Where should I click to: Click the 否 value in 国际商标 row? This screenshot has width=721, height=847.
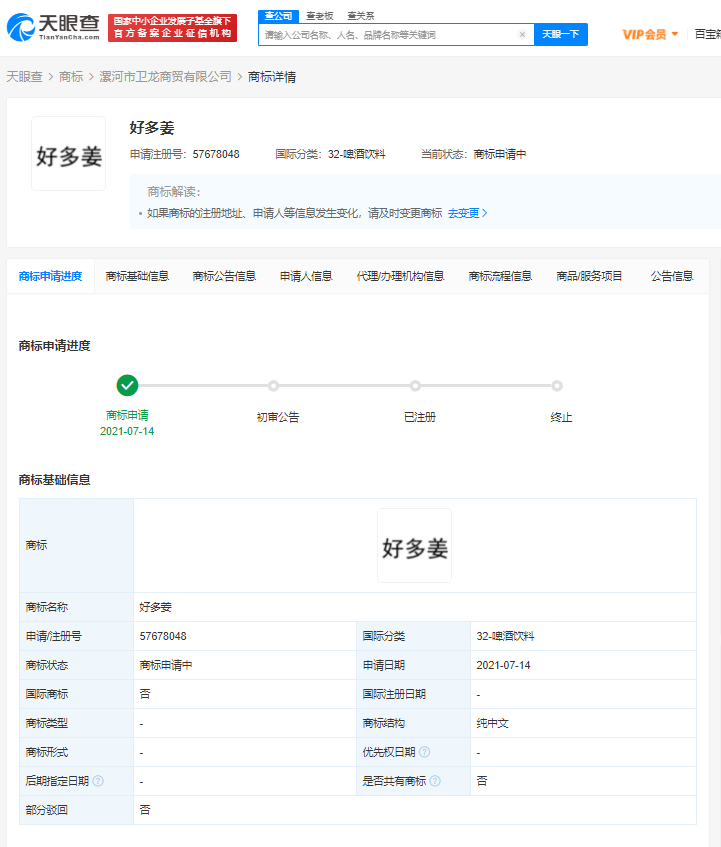point(145,694)
